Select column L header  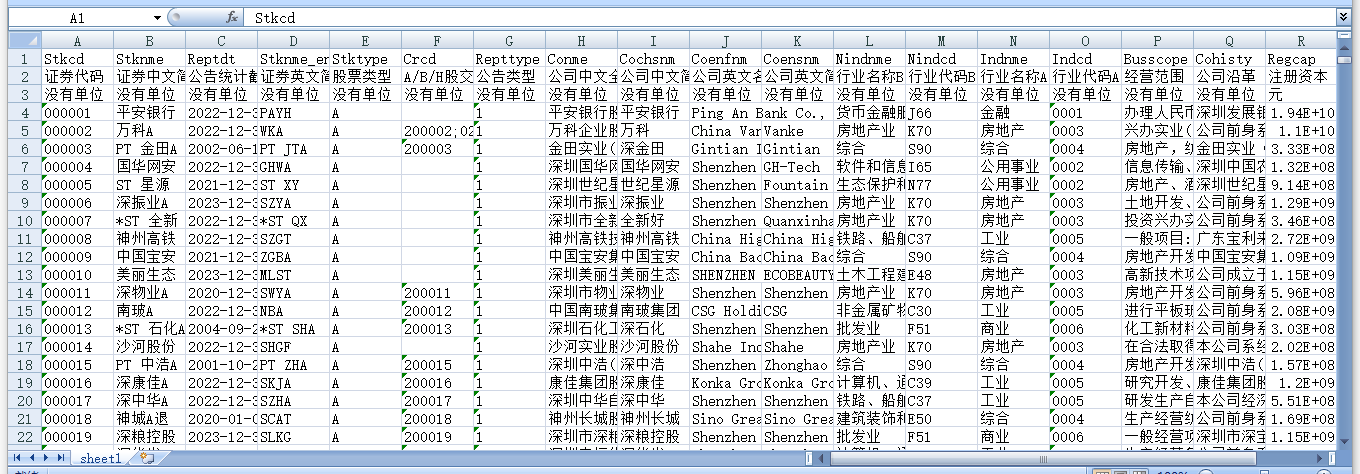coord(868,40)
